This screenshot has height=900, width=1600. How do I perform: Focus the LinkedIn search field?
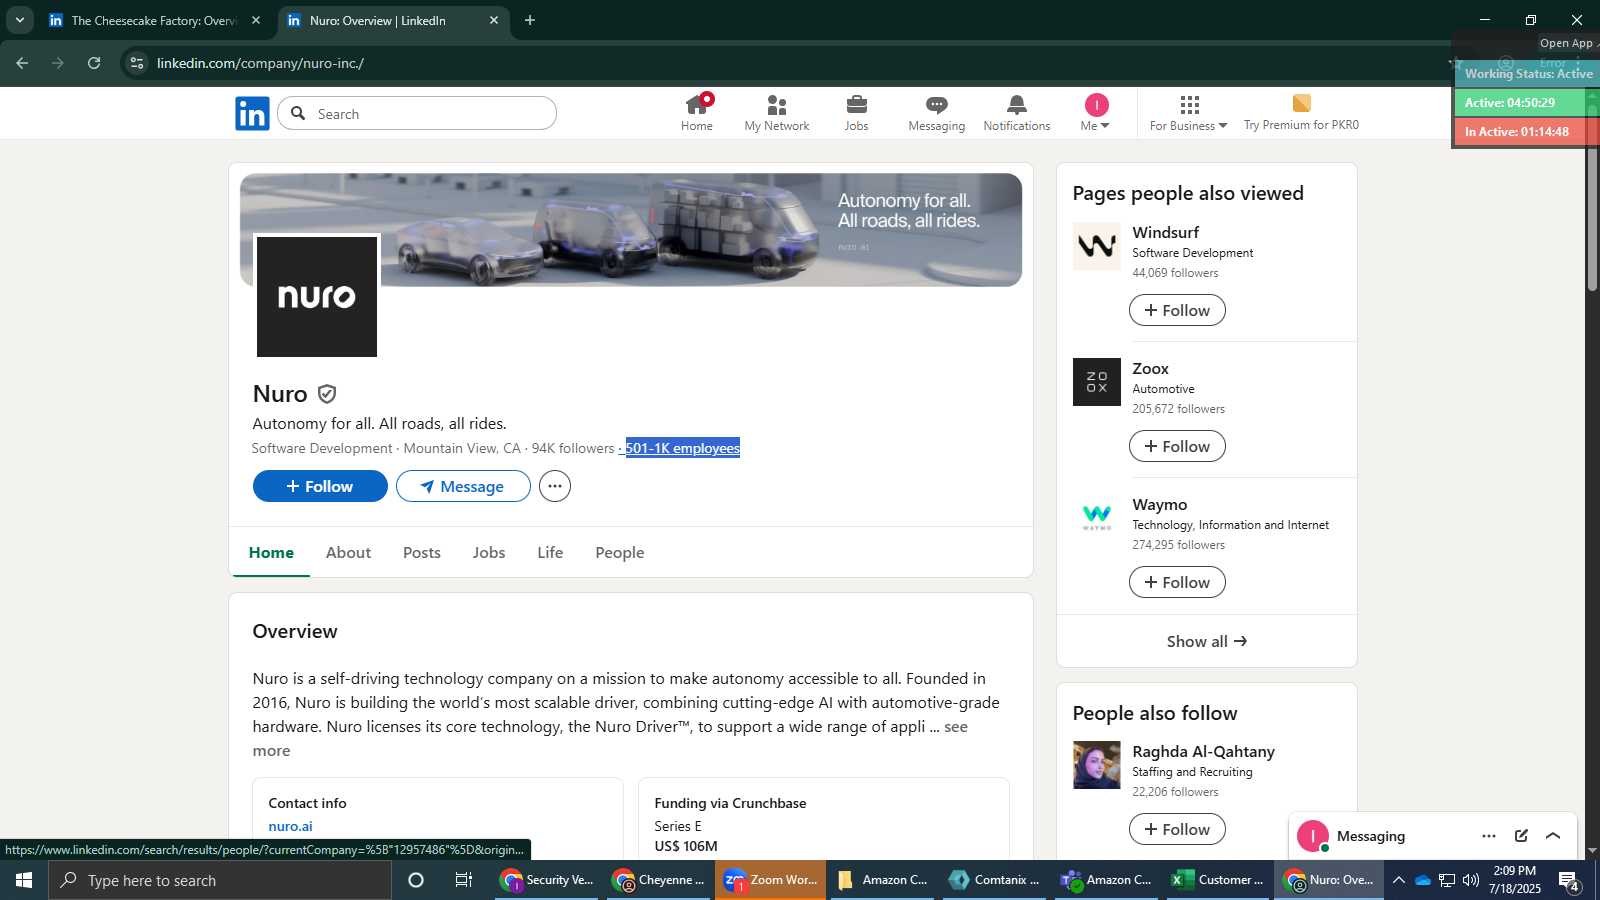(x=417, y=114)
